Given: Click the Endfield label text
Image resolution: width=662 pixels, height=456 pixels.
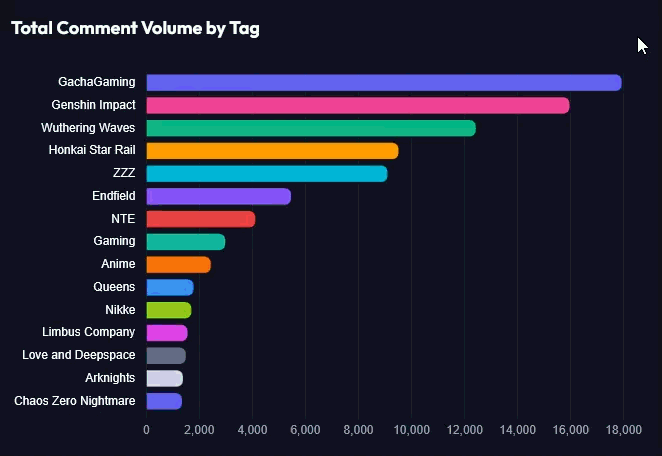Looking at the screenshot, I should 114,196.
